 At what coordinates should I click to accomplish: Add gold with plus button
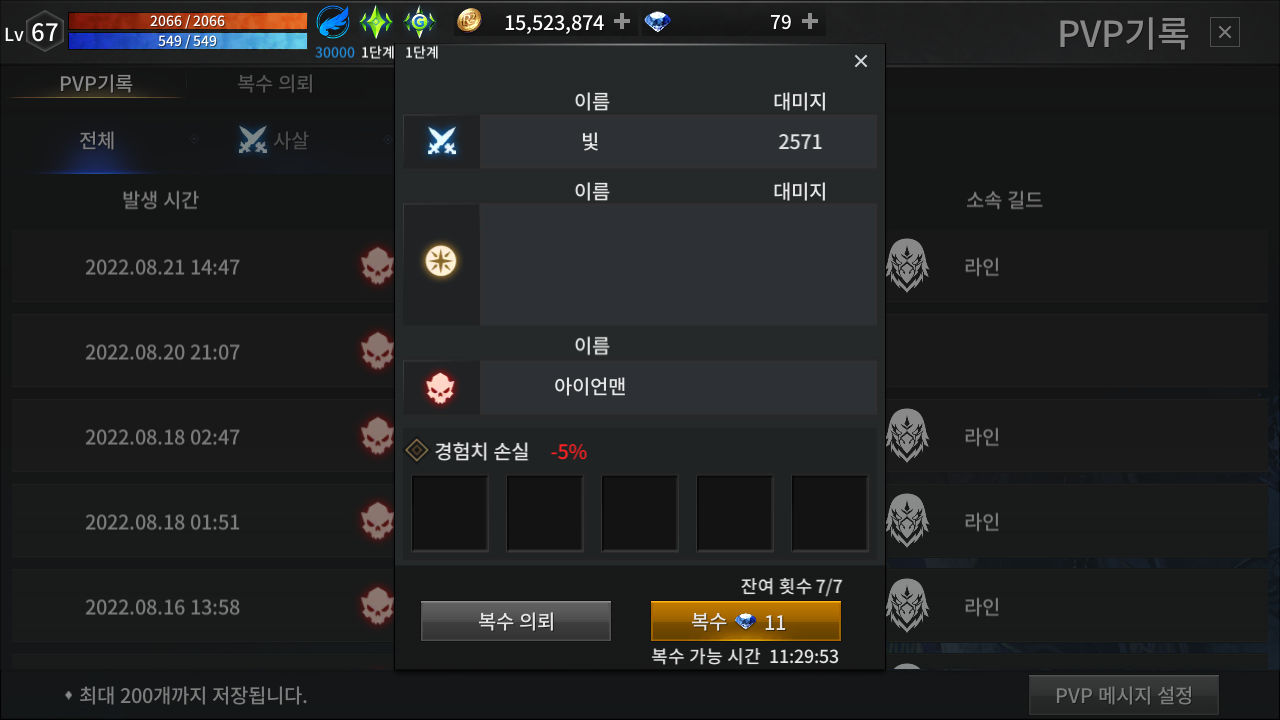[622, 21]
